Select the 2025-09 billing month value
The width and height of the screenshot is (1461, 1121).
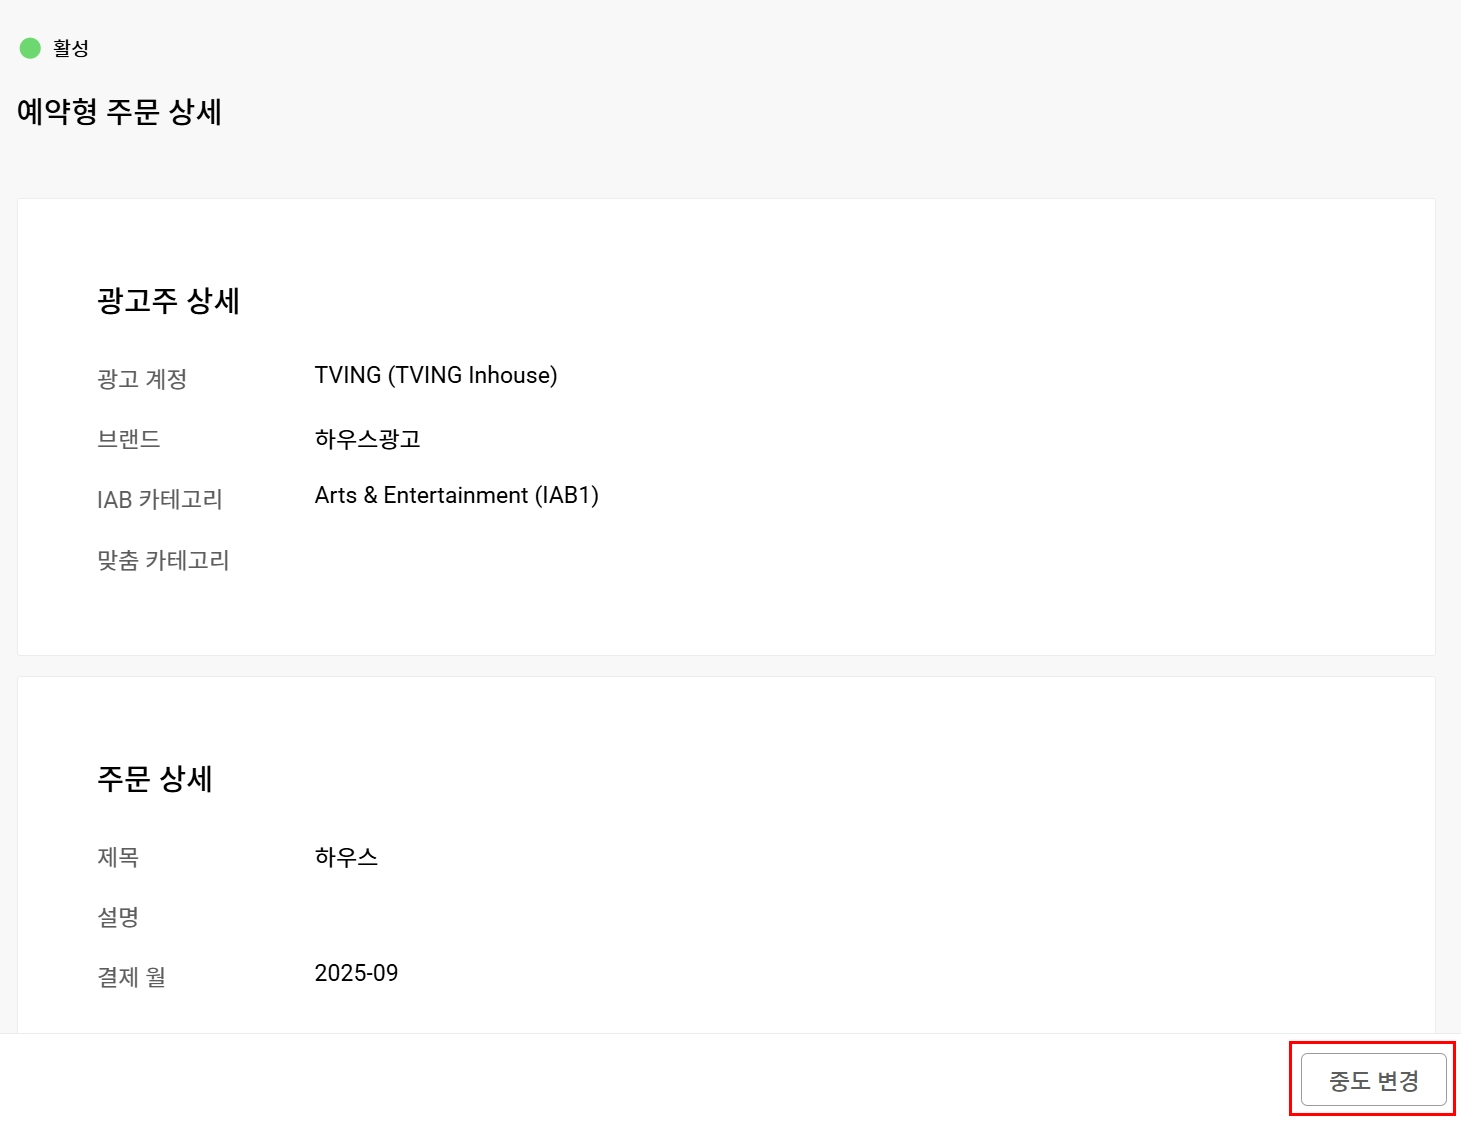pyautogui.click(x=356, y=974)
